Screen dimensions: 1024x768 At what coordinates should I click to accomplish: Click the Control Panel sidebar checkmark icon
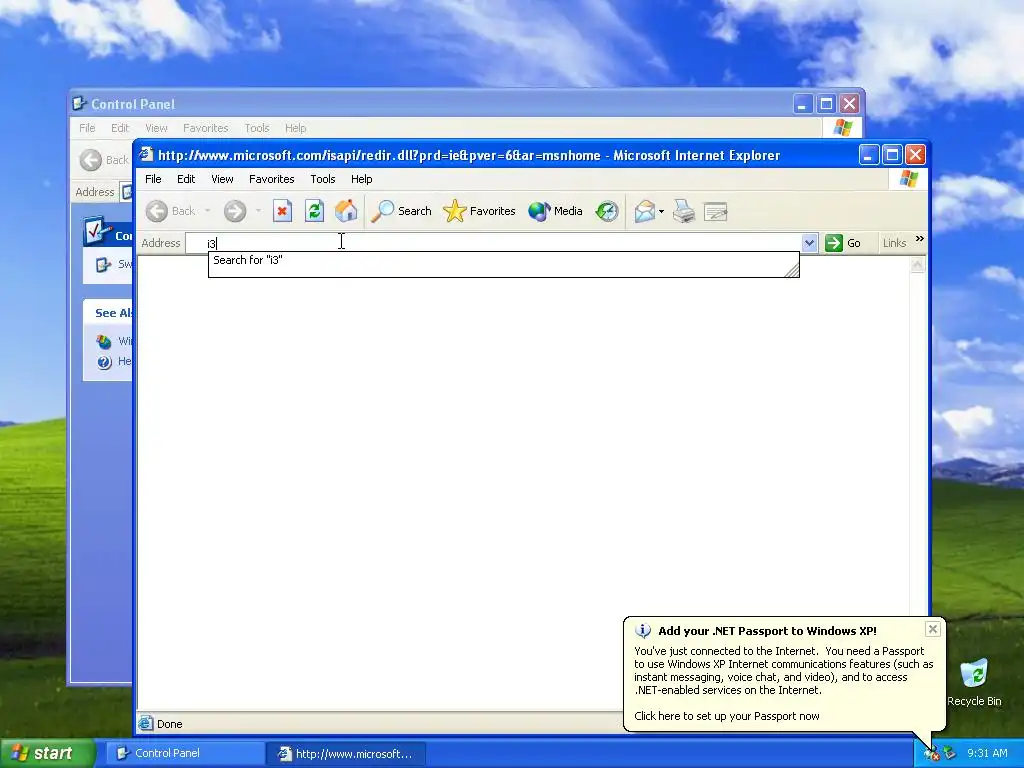click(x=97, y=232)
